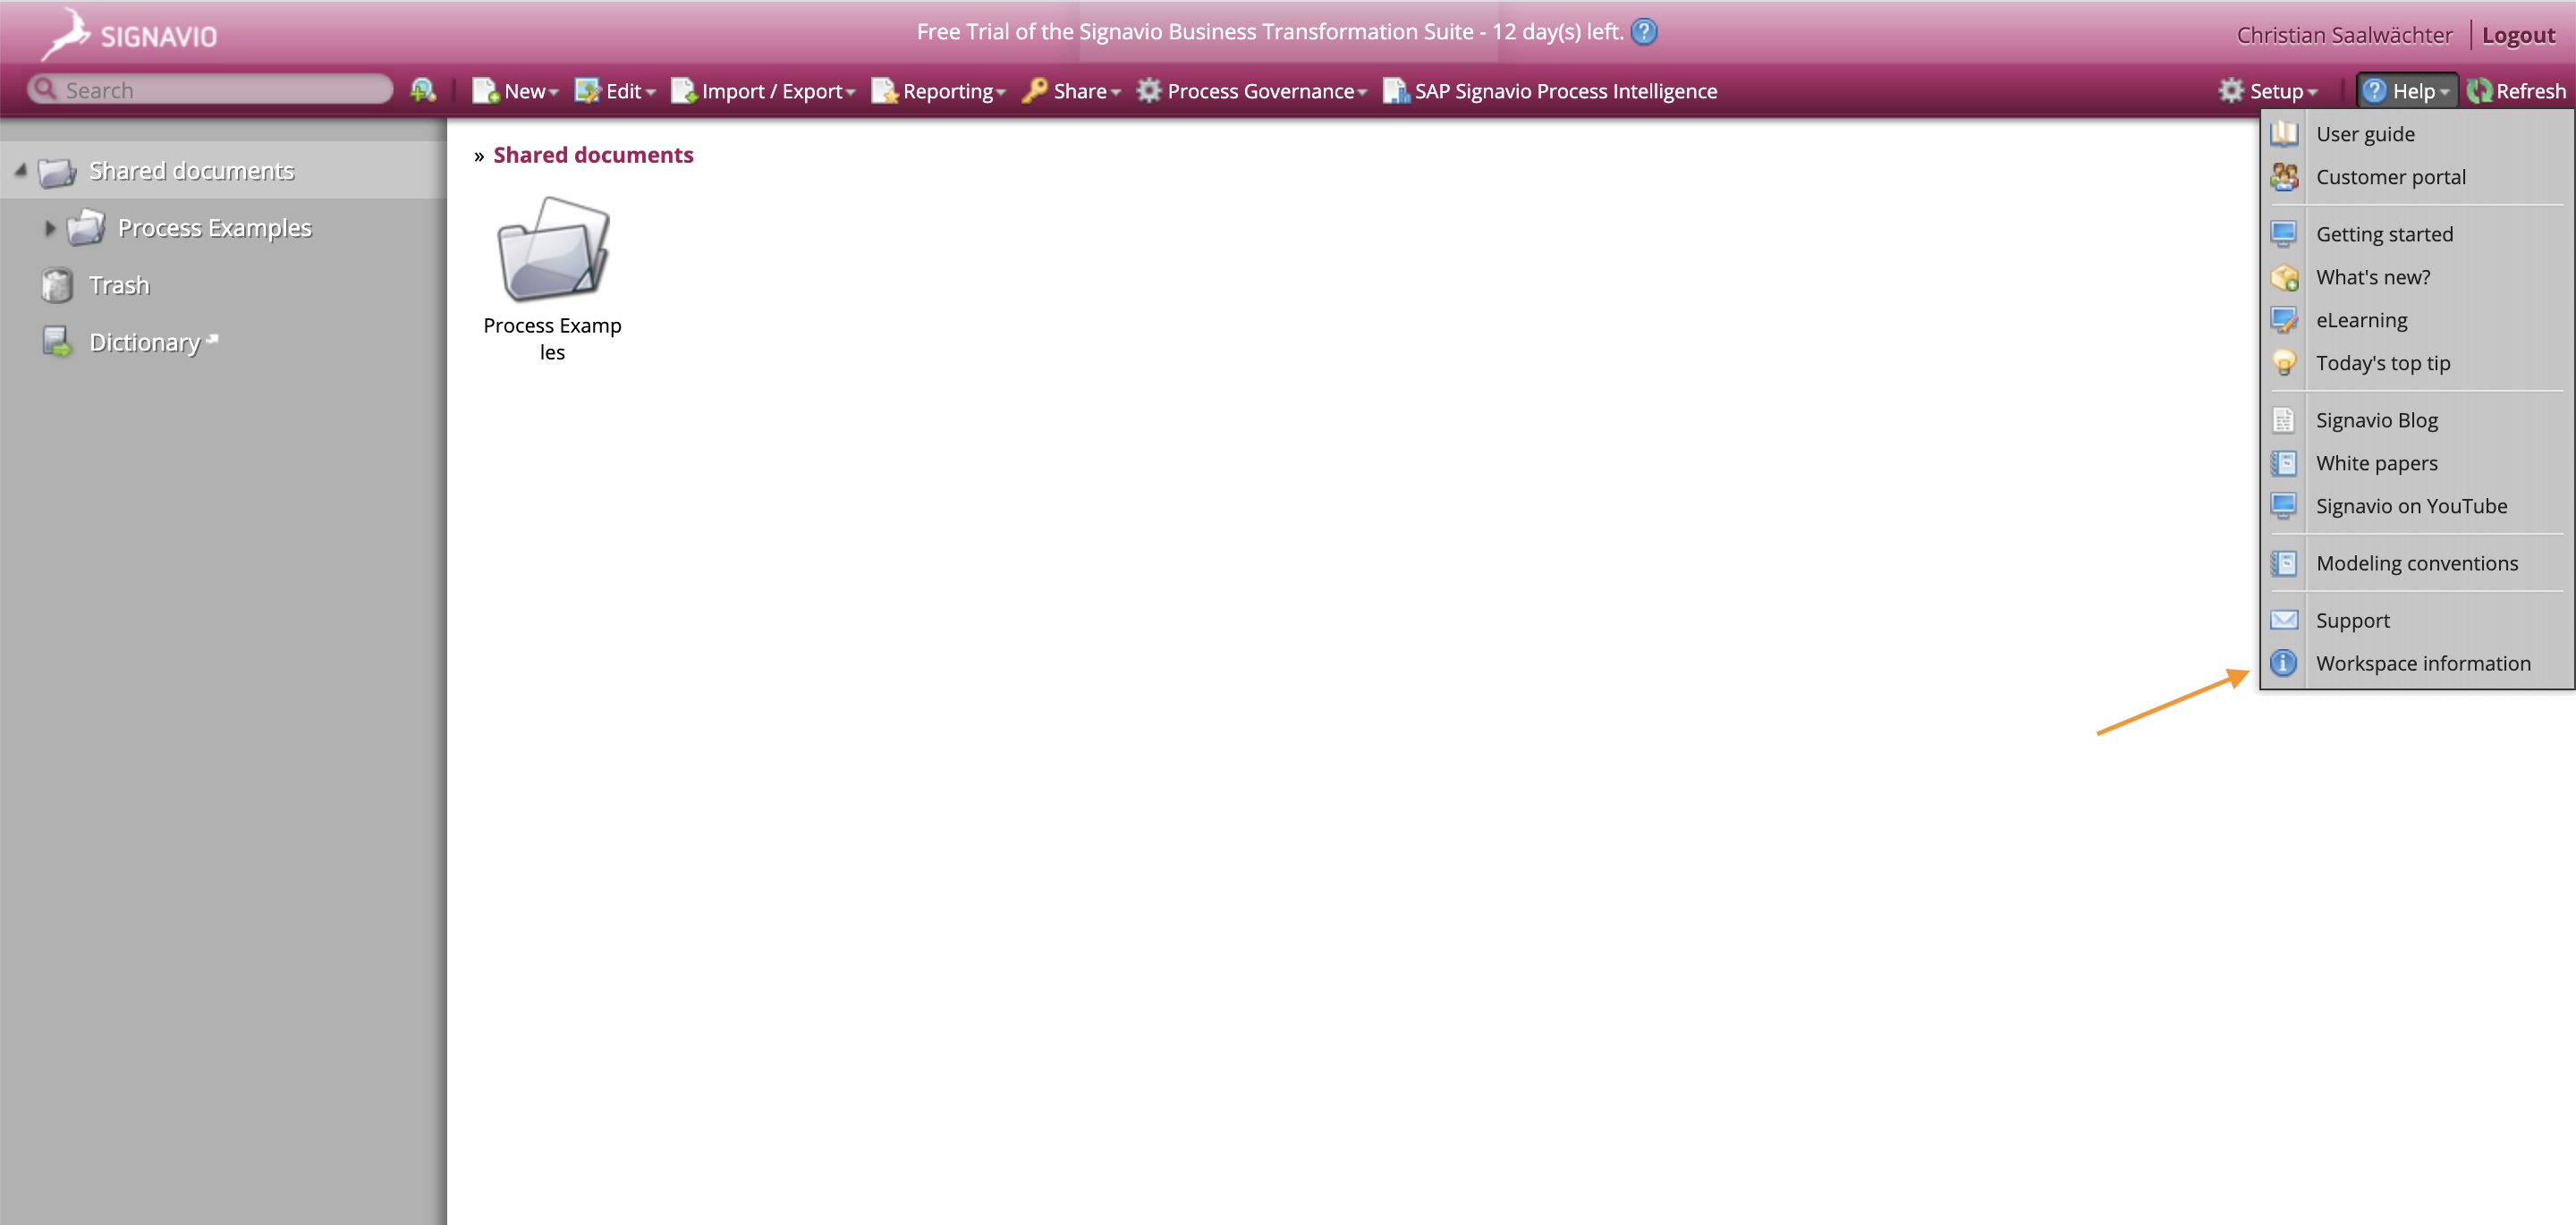This screenshot has height=1225, width=2576.
Task: Click the Shared documents breadcrumb link
Action: click(593, 155)
